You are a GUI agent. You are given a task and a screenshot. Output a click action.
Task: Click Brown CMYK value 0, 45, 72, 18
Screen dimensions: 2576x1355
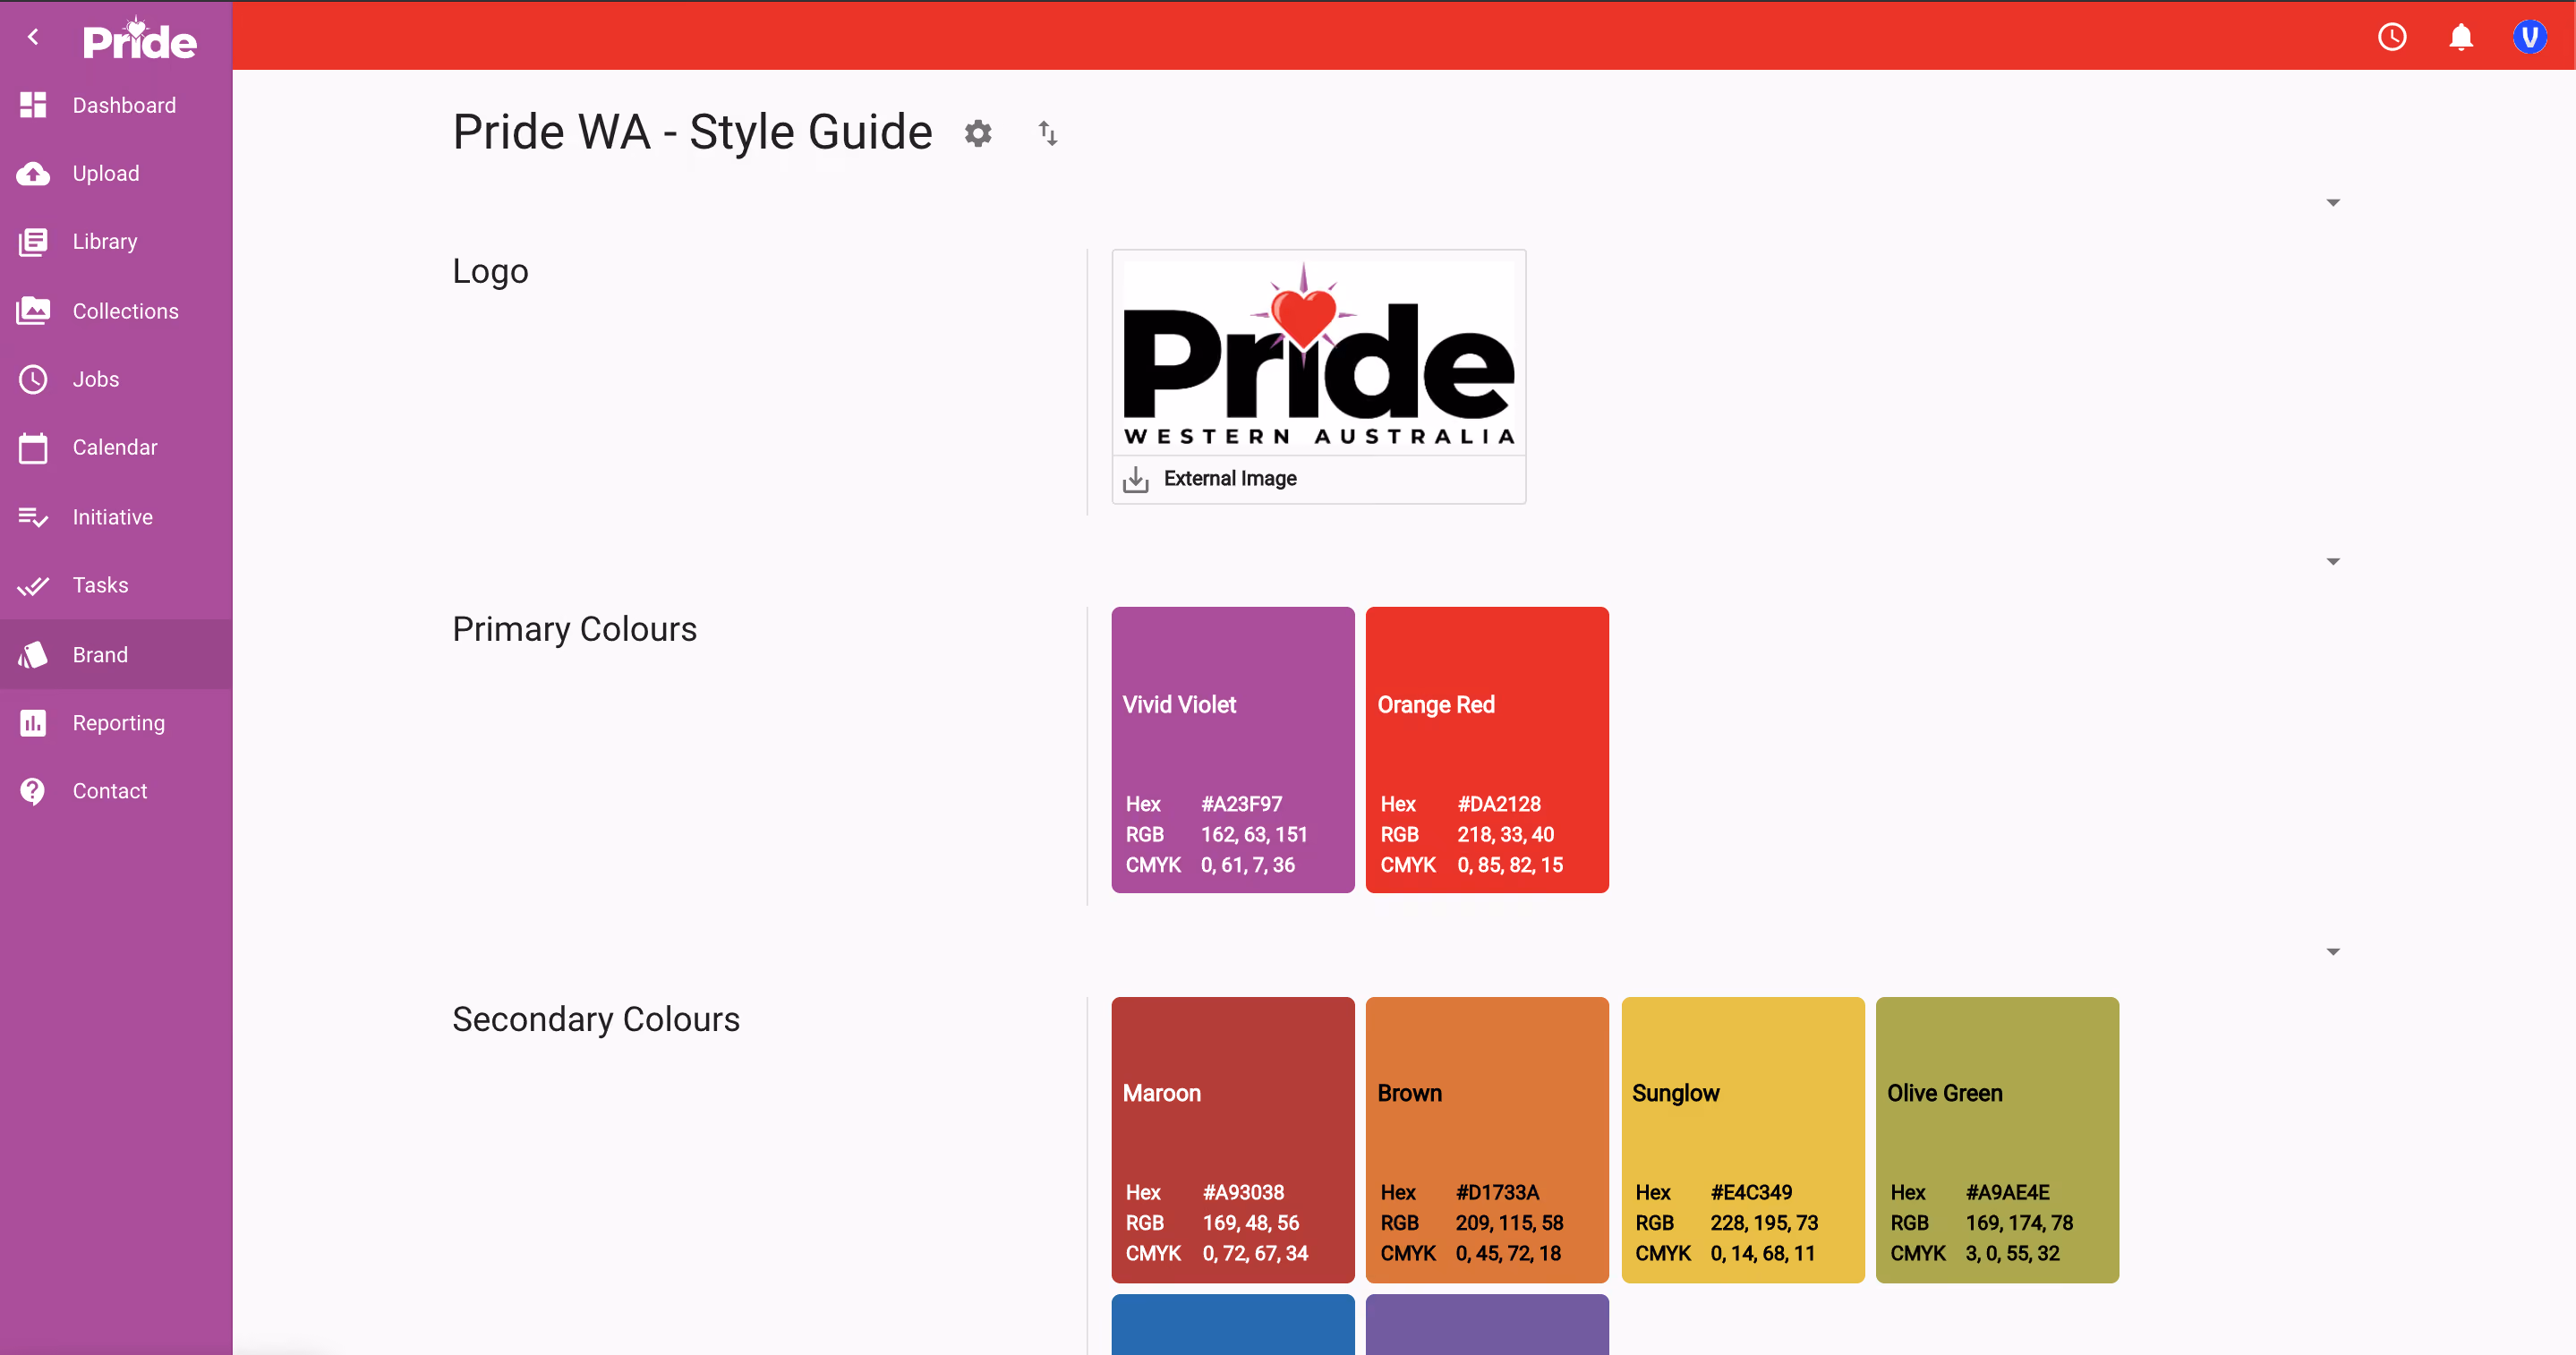(1508, 1253)
